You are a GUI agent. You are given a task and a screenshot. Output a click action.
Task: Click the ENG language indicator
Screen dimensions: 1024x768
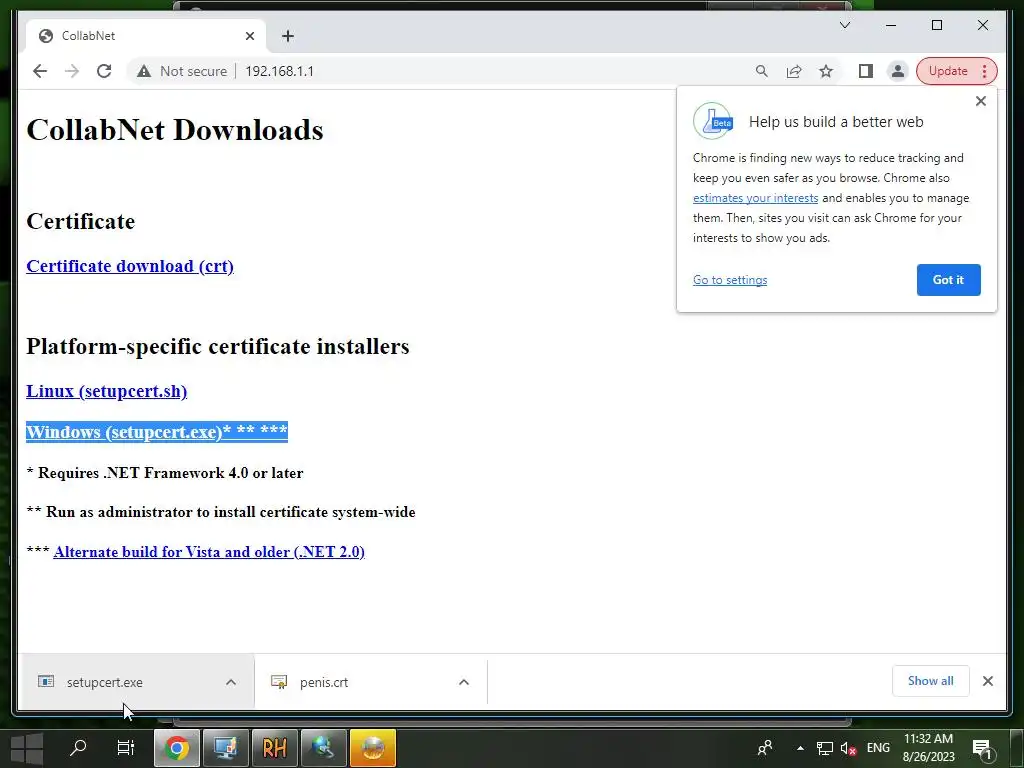click(x=878, y=748)
